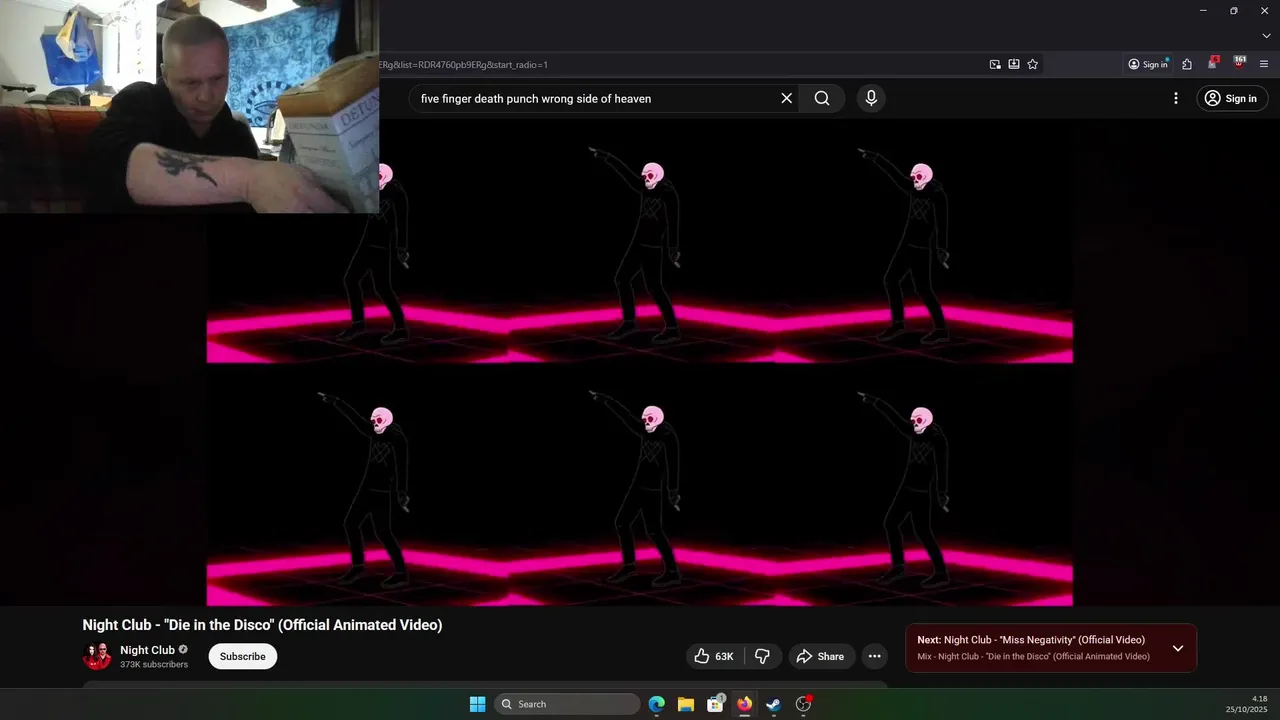Screen dimensions: 1280x720
Task: Open the Firefox extensions puzzle icon
Action: click(1187, 64)
